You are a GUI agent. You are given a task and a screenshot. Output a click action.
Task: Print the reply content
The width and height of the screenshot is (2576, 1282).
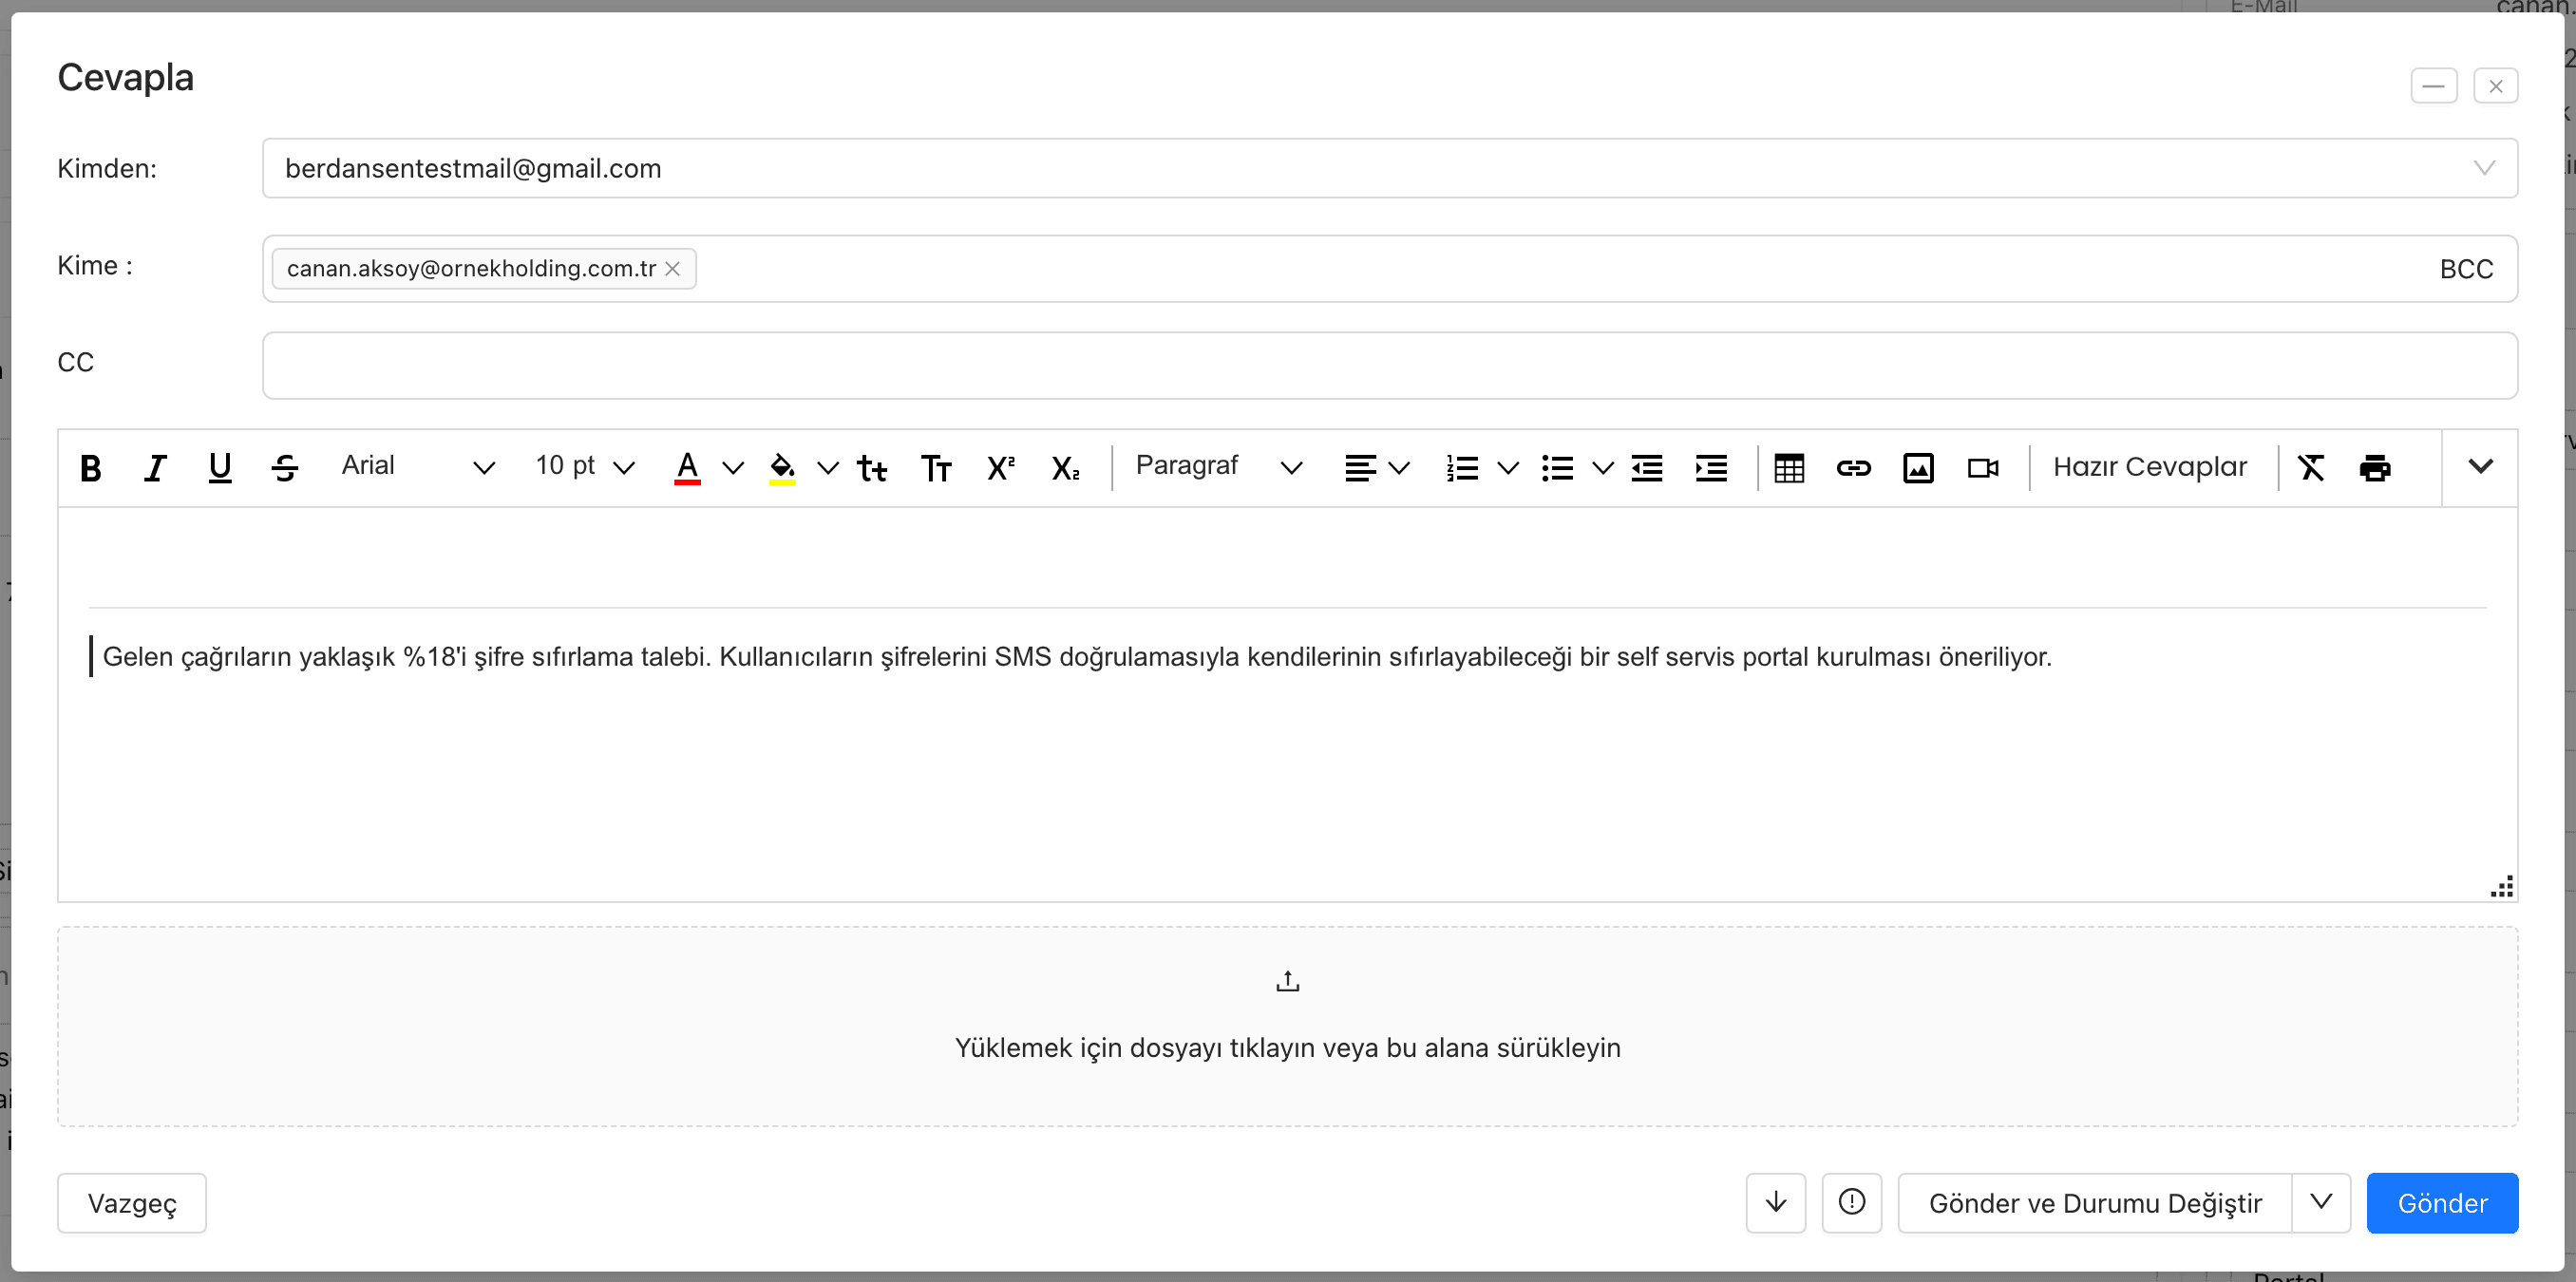2375,467
